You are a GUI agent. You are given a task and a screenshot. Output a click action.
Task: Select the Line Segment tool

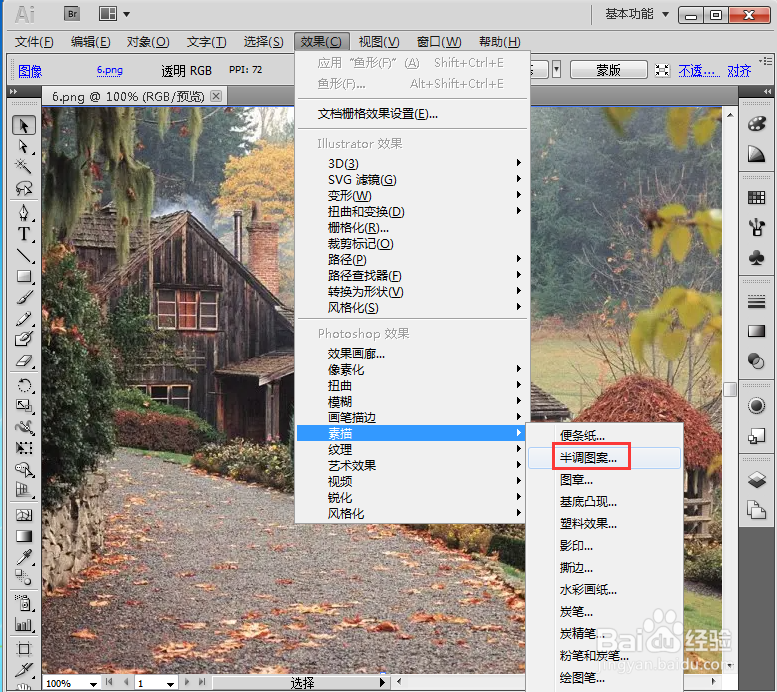pyautogui.click(x=23, y=255)
